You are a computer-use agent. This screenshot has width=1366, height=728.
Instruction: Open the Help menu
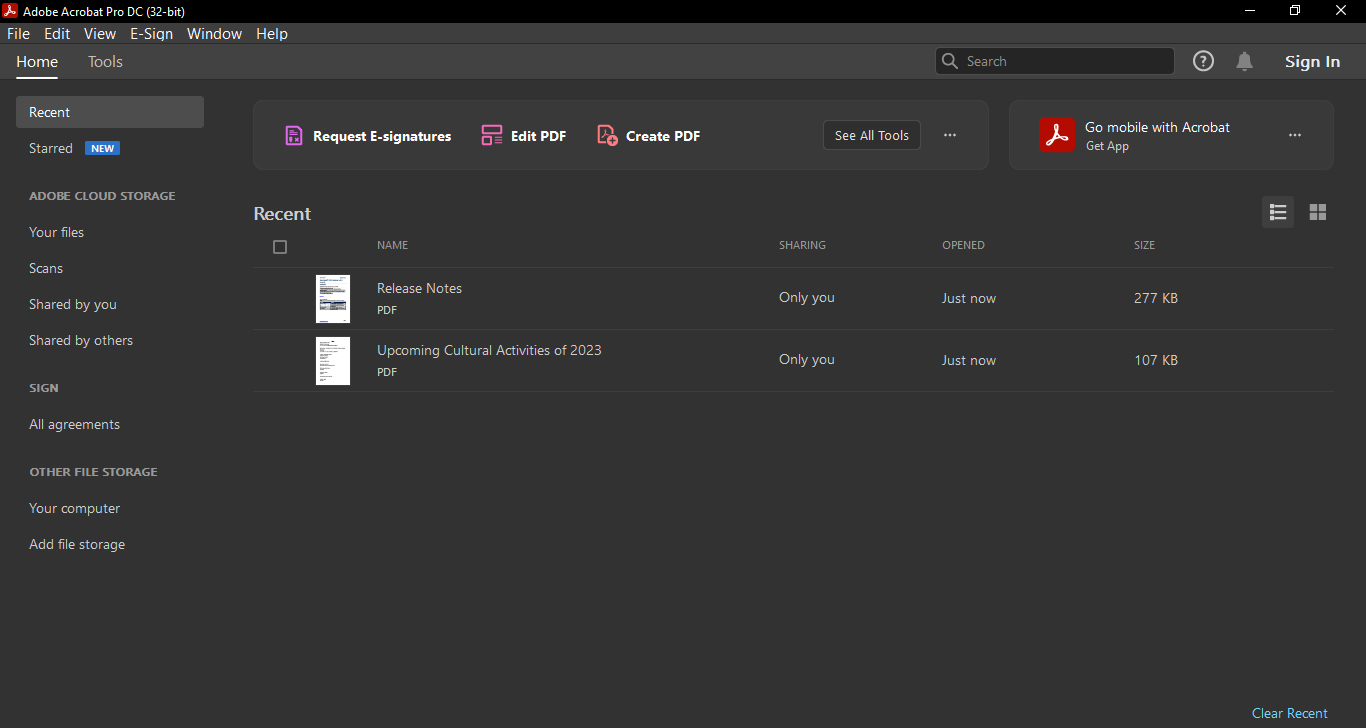(x=272, y=33)
